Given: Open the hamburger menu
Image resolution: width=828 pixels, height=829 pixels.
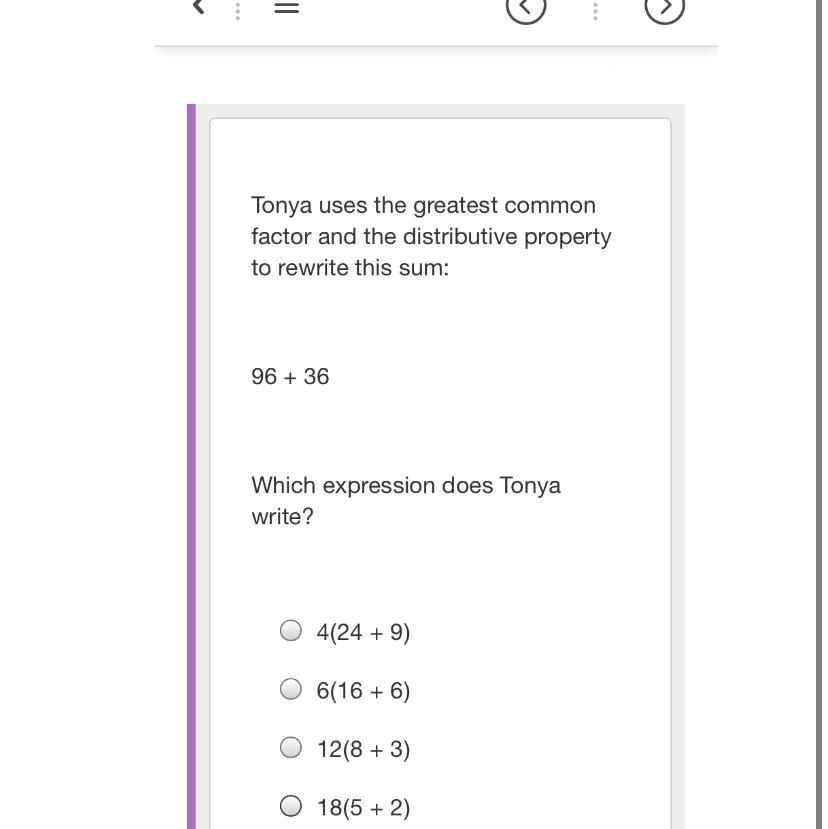Looking at the screenshot, I should coord(286,7).
